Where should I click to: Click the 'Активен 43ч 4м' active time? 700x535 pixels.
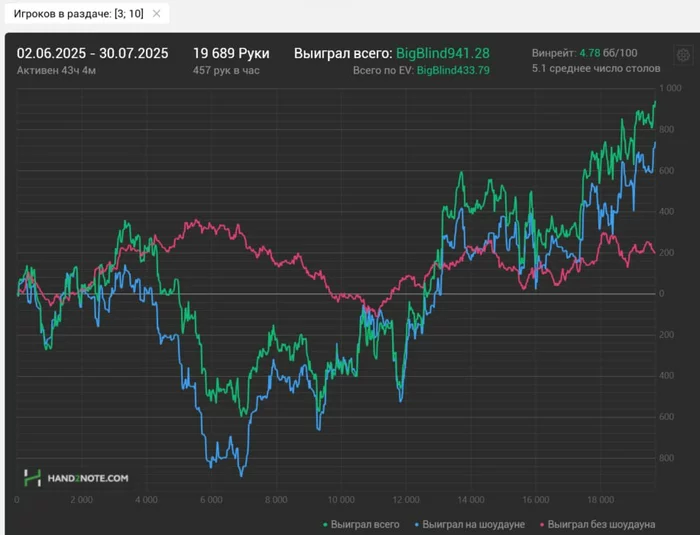56,71
